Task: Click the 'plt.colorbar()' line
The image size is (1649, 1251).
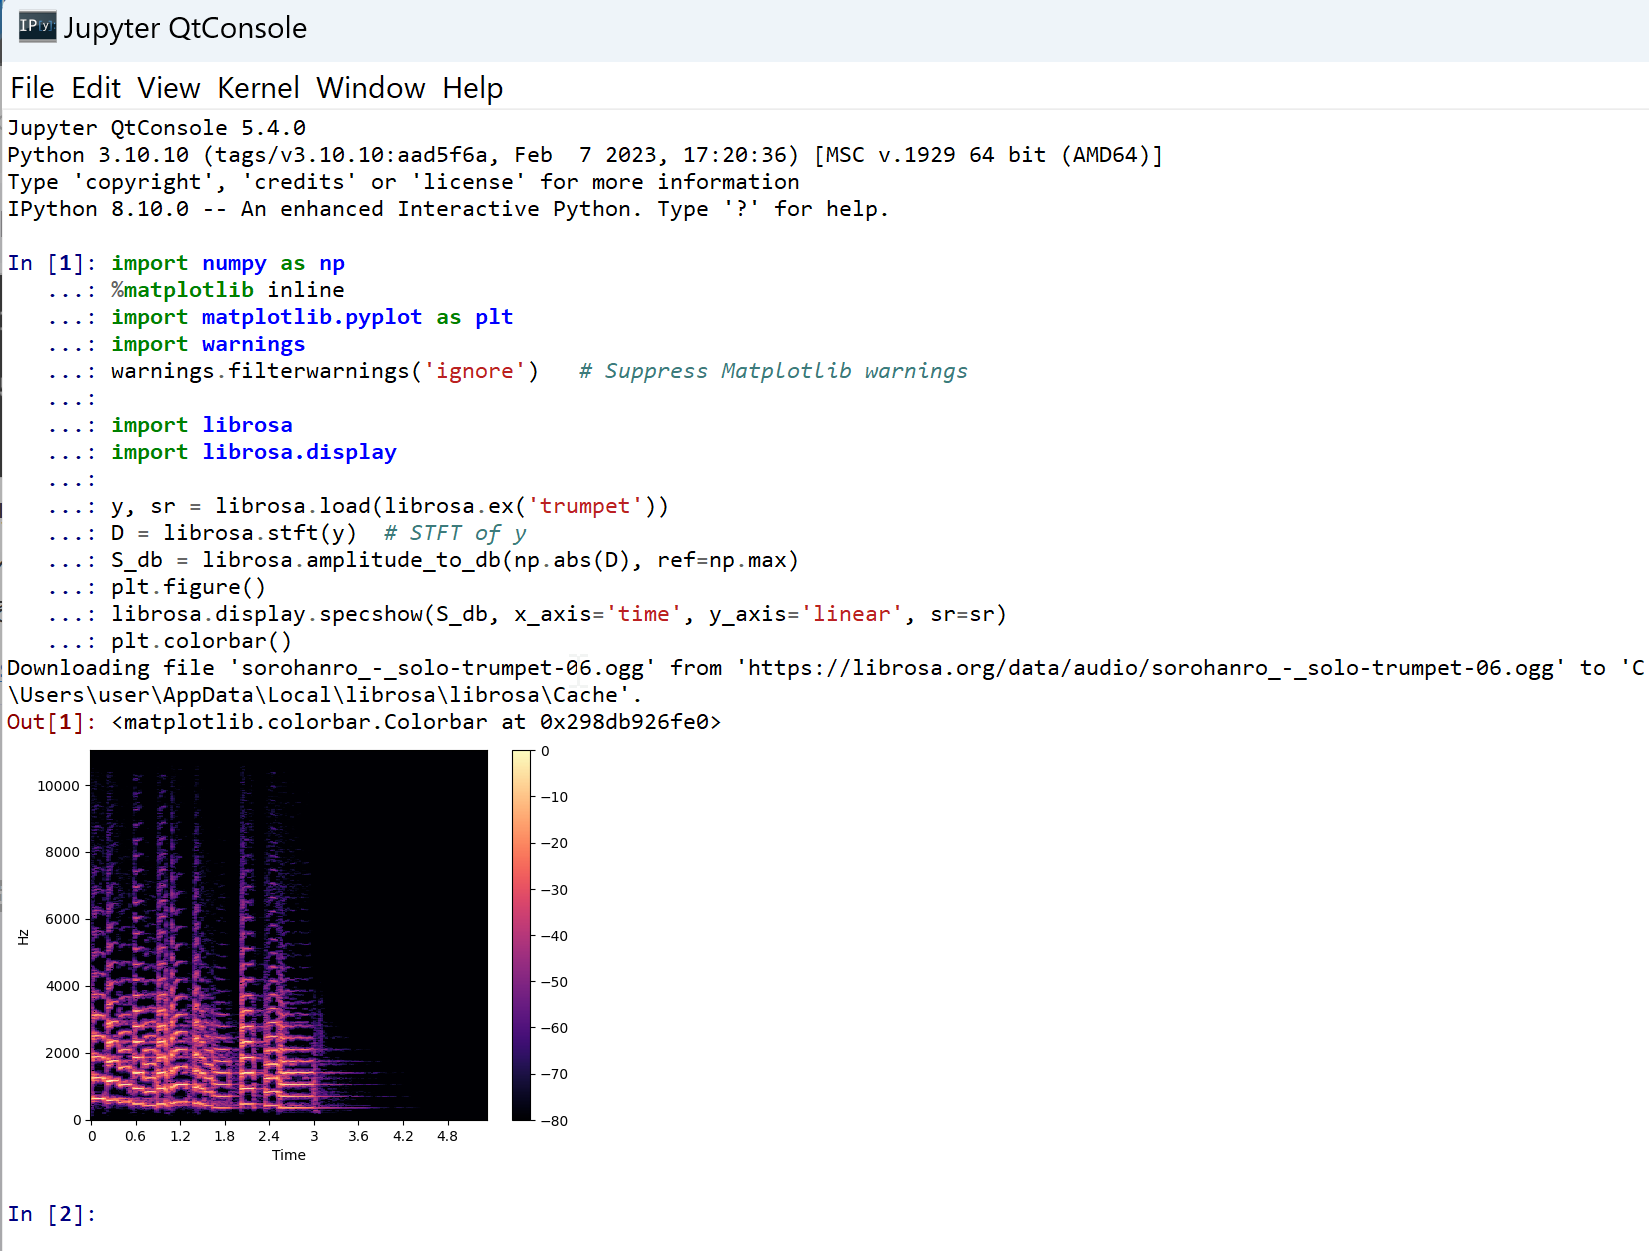Action: click(x=202, y=641)
